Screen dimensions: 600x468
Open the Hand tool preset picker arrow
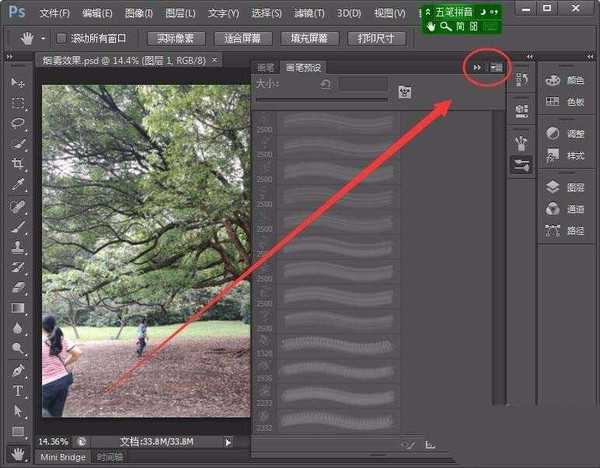point(42,39)
